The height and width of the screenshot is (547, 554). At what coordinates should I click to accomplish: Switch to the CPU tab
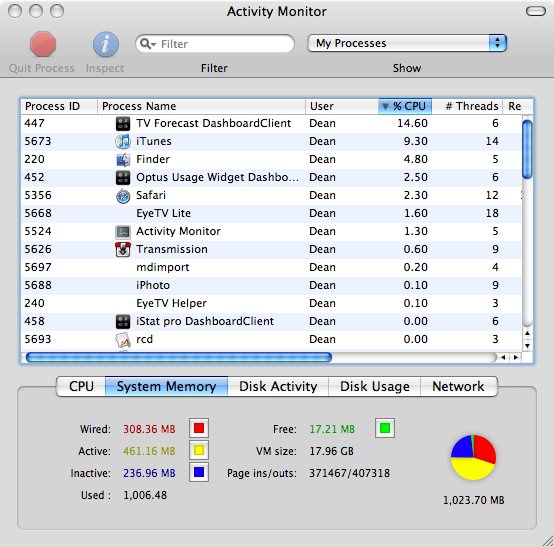[x=81, y=387]
